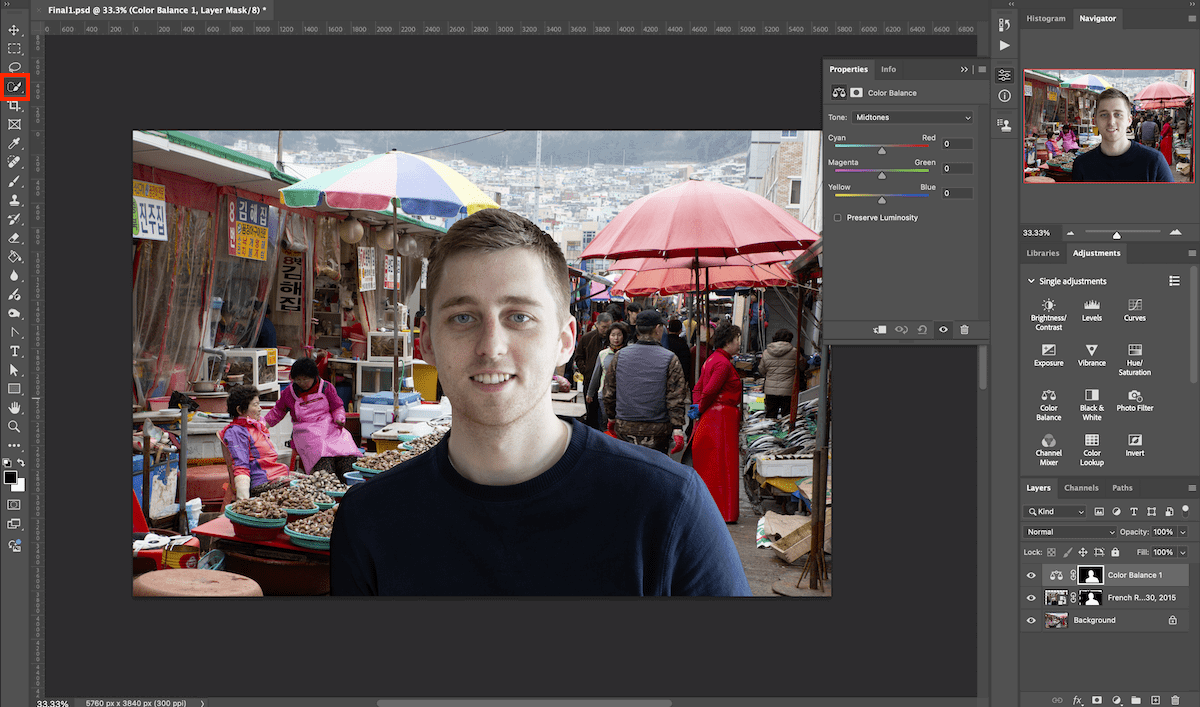
Task: Click the Clone Source panel icon
Action: click(x=1005, y=125)
